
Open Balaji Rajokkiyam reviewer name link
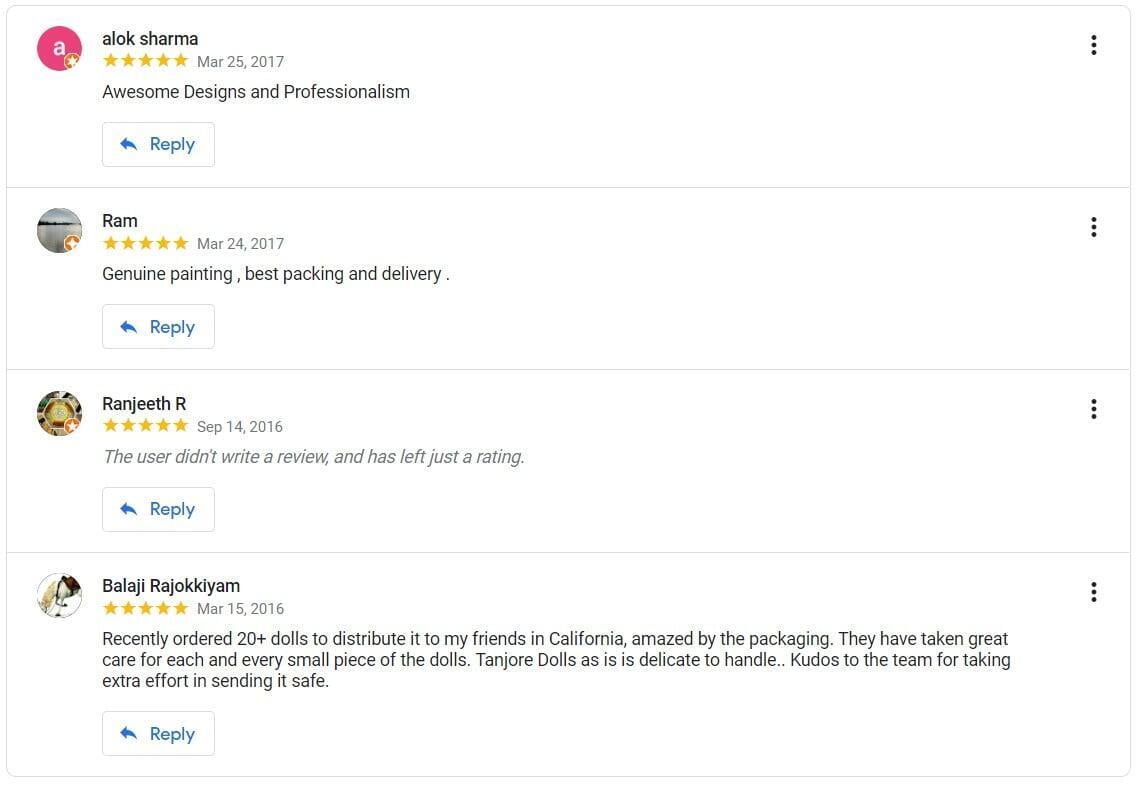(171, 586)
